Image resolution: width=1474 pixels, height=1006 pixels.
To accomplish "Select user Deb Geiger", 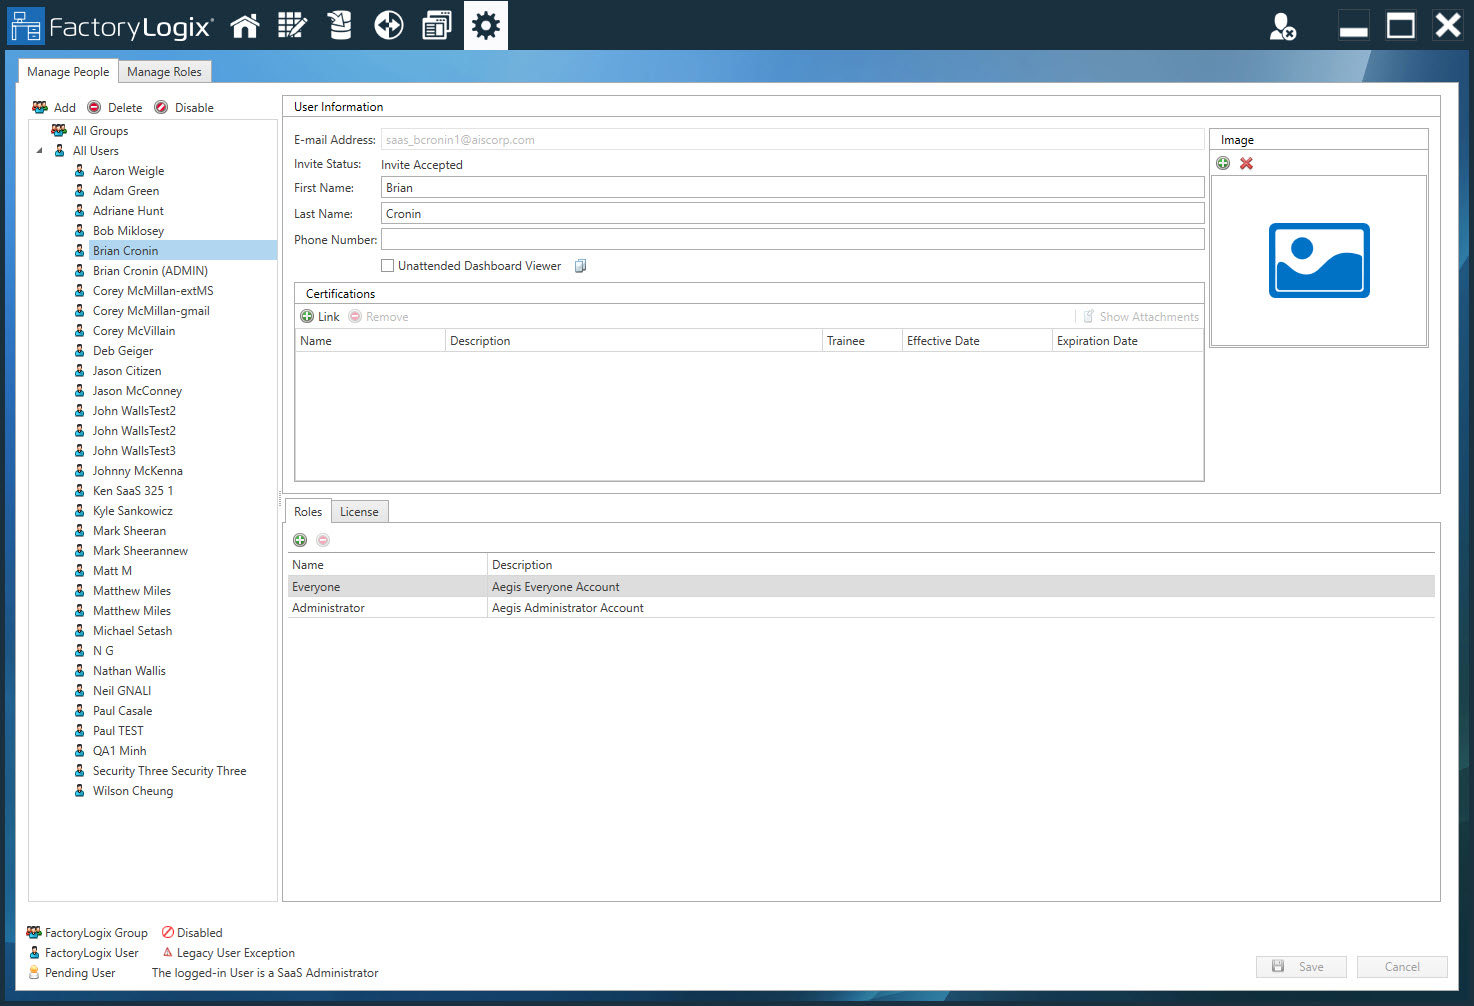I will 123,351.
